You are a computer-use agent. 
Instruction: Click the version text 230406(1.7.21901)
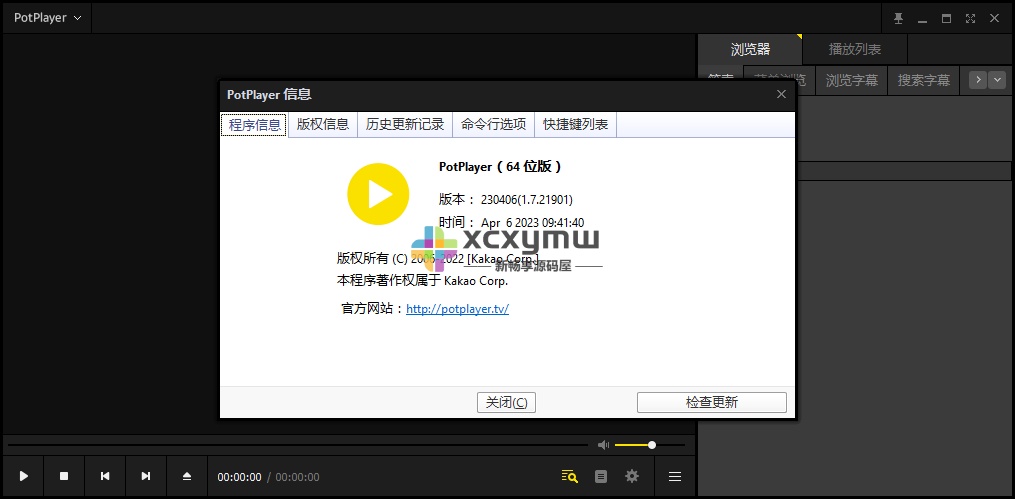tap(527, 199)
